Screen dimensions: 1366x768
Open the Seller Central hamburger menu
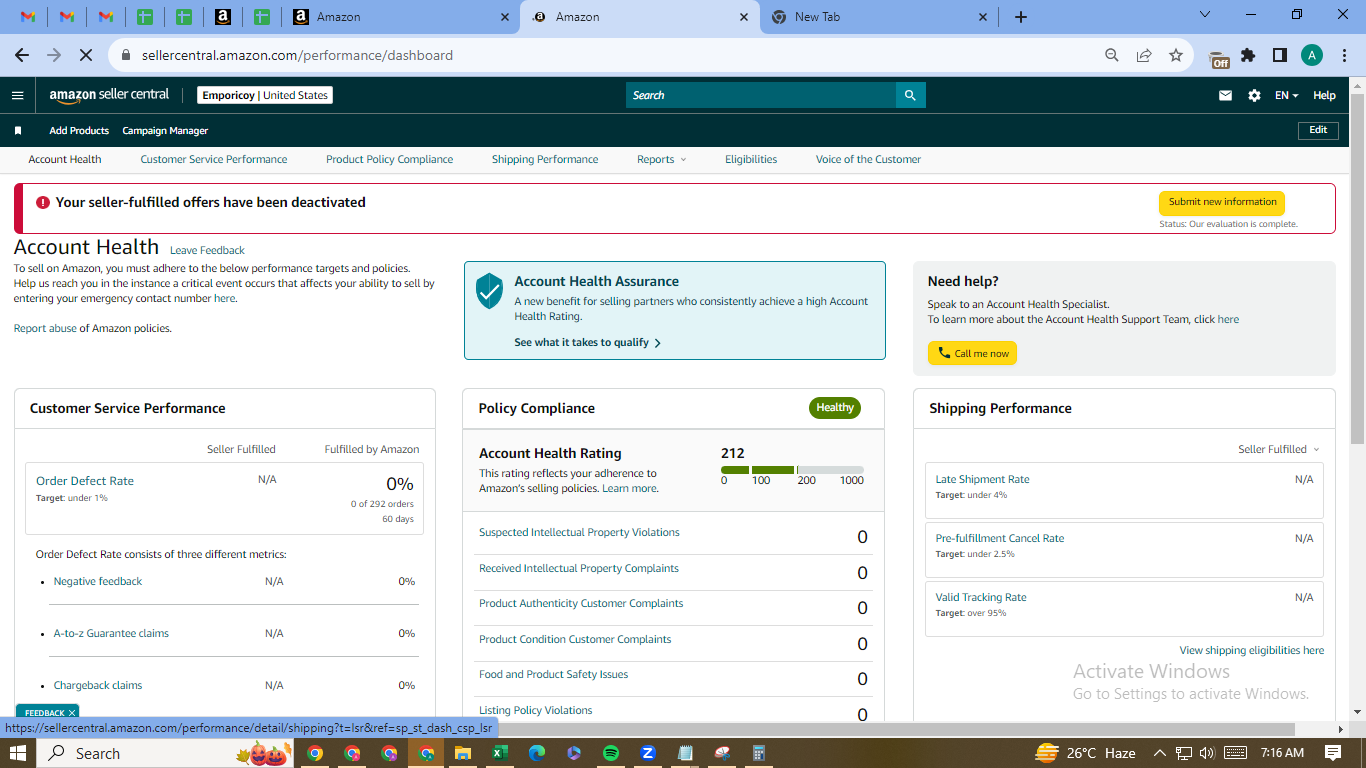click(17, 95)
